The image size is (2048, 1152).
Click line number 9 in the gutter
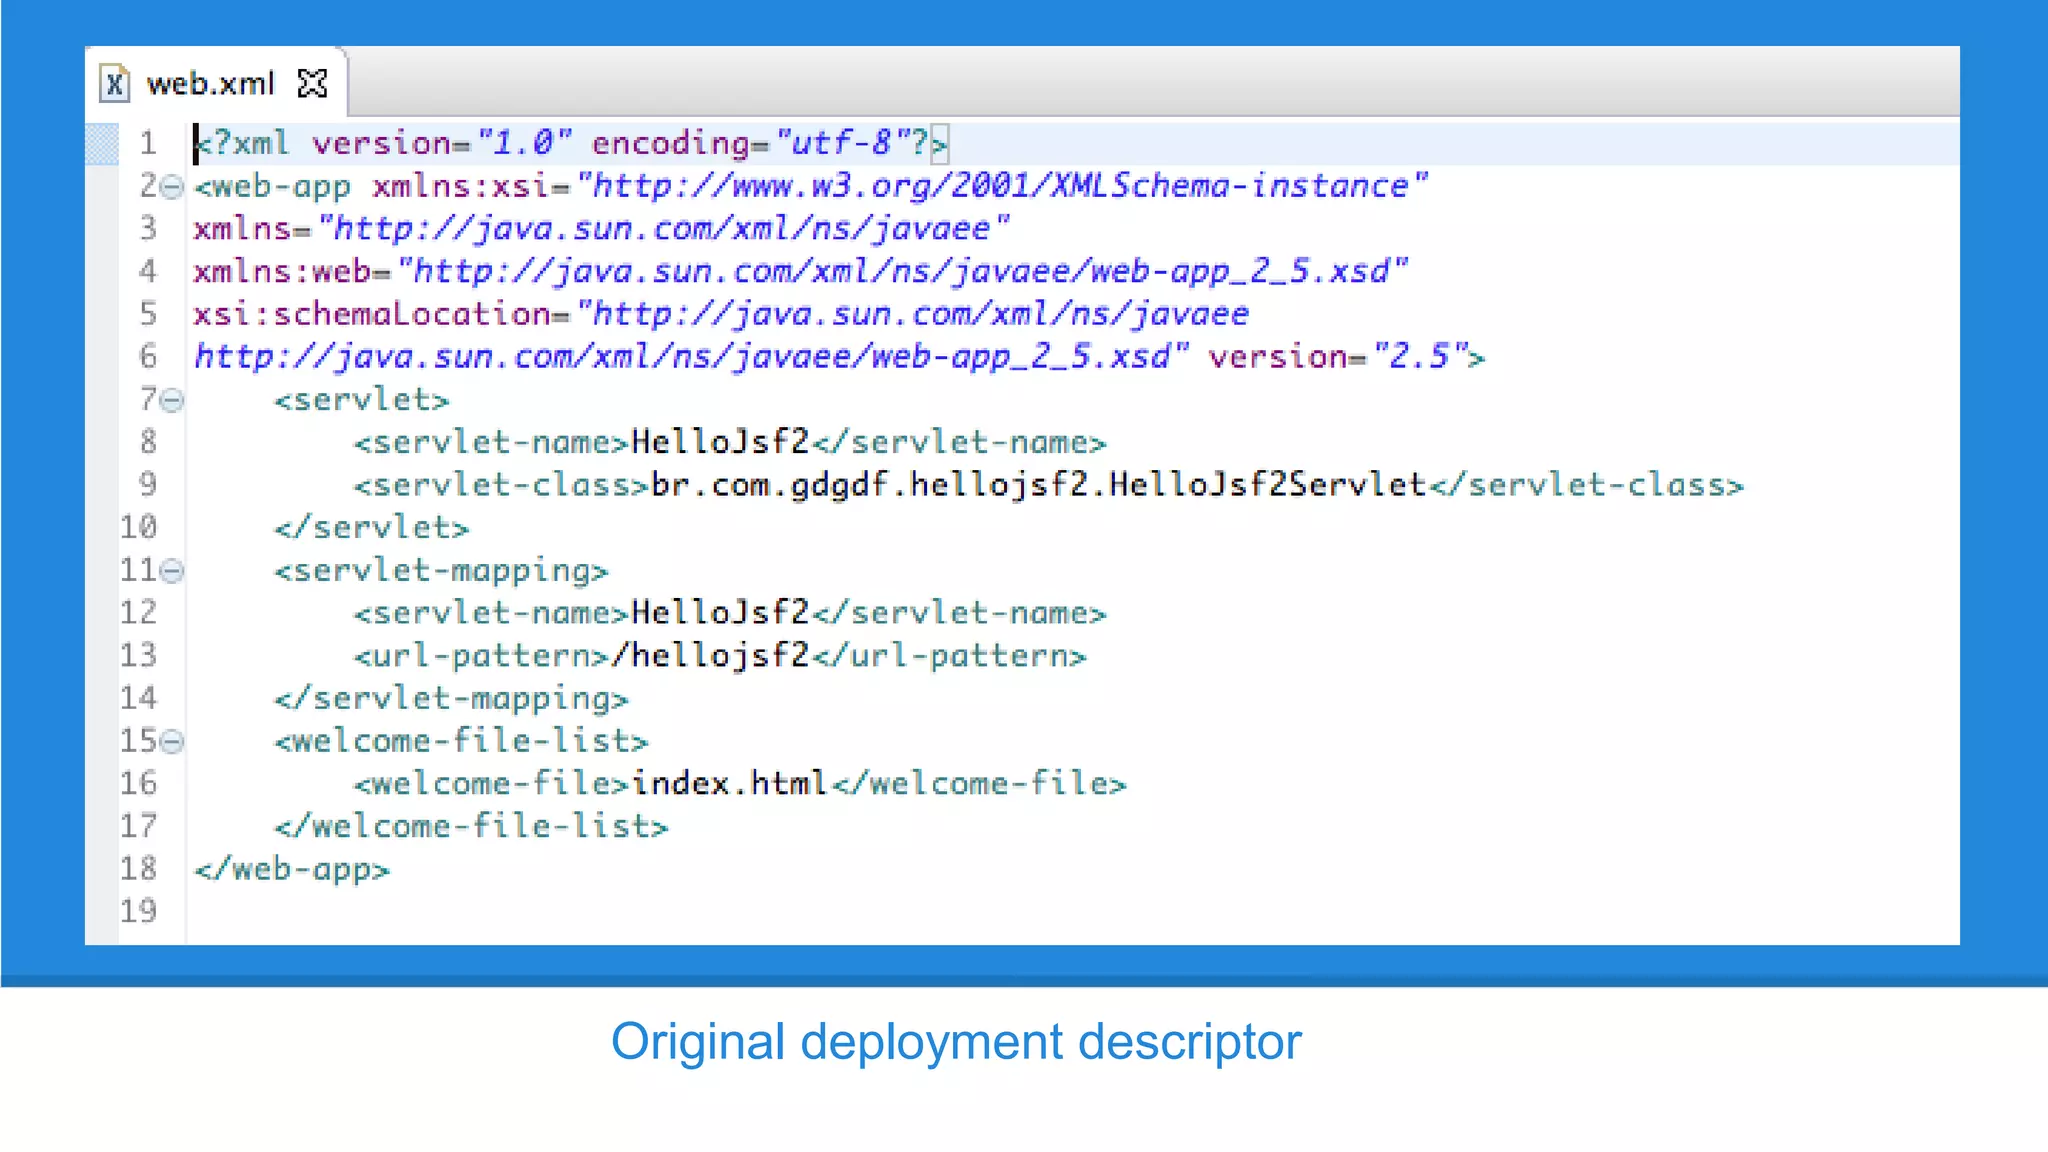coord(148,485)
